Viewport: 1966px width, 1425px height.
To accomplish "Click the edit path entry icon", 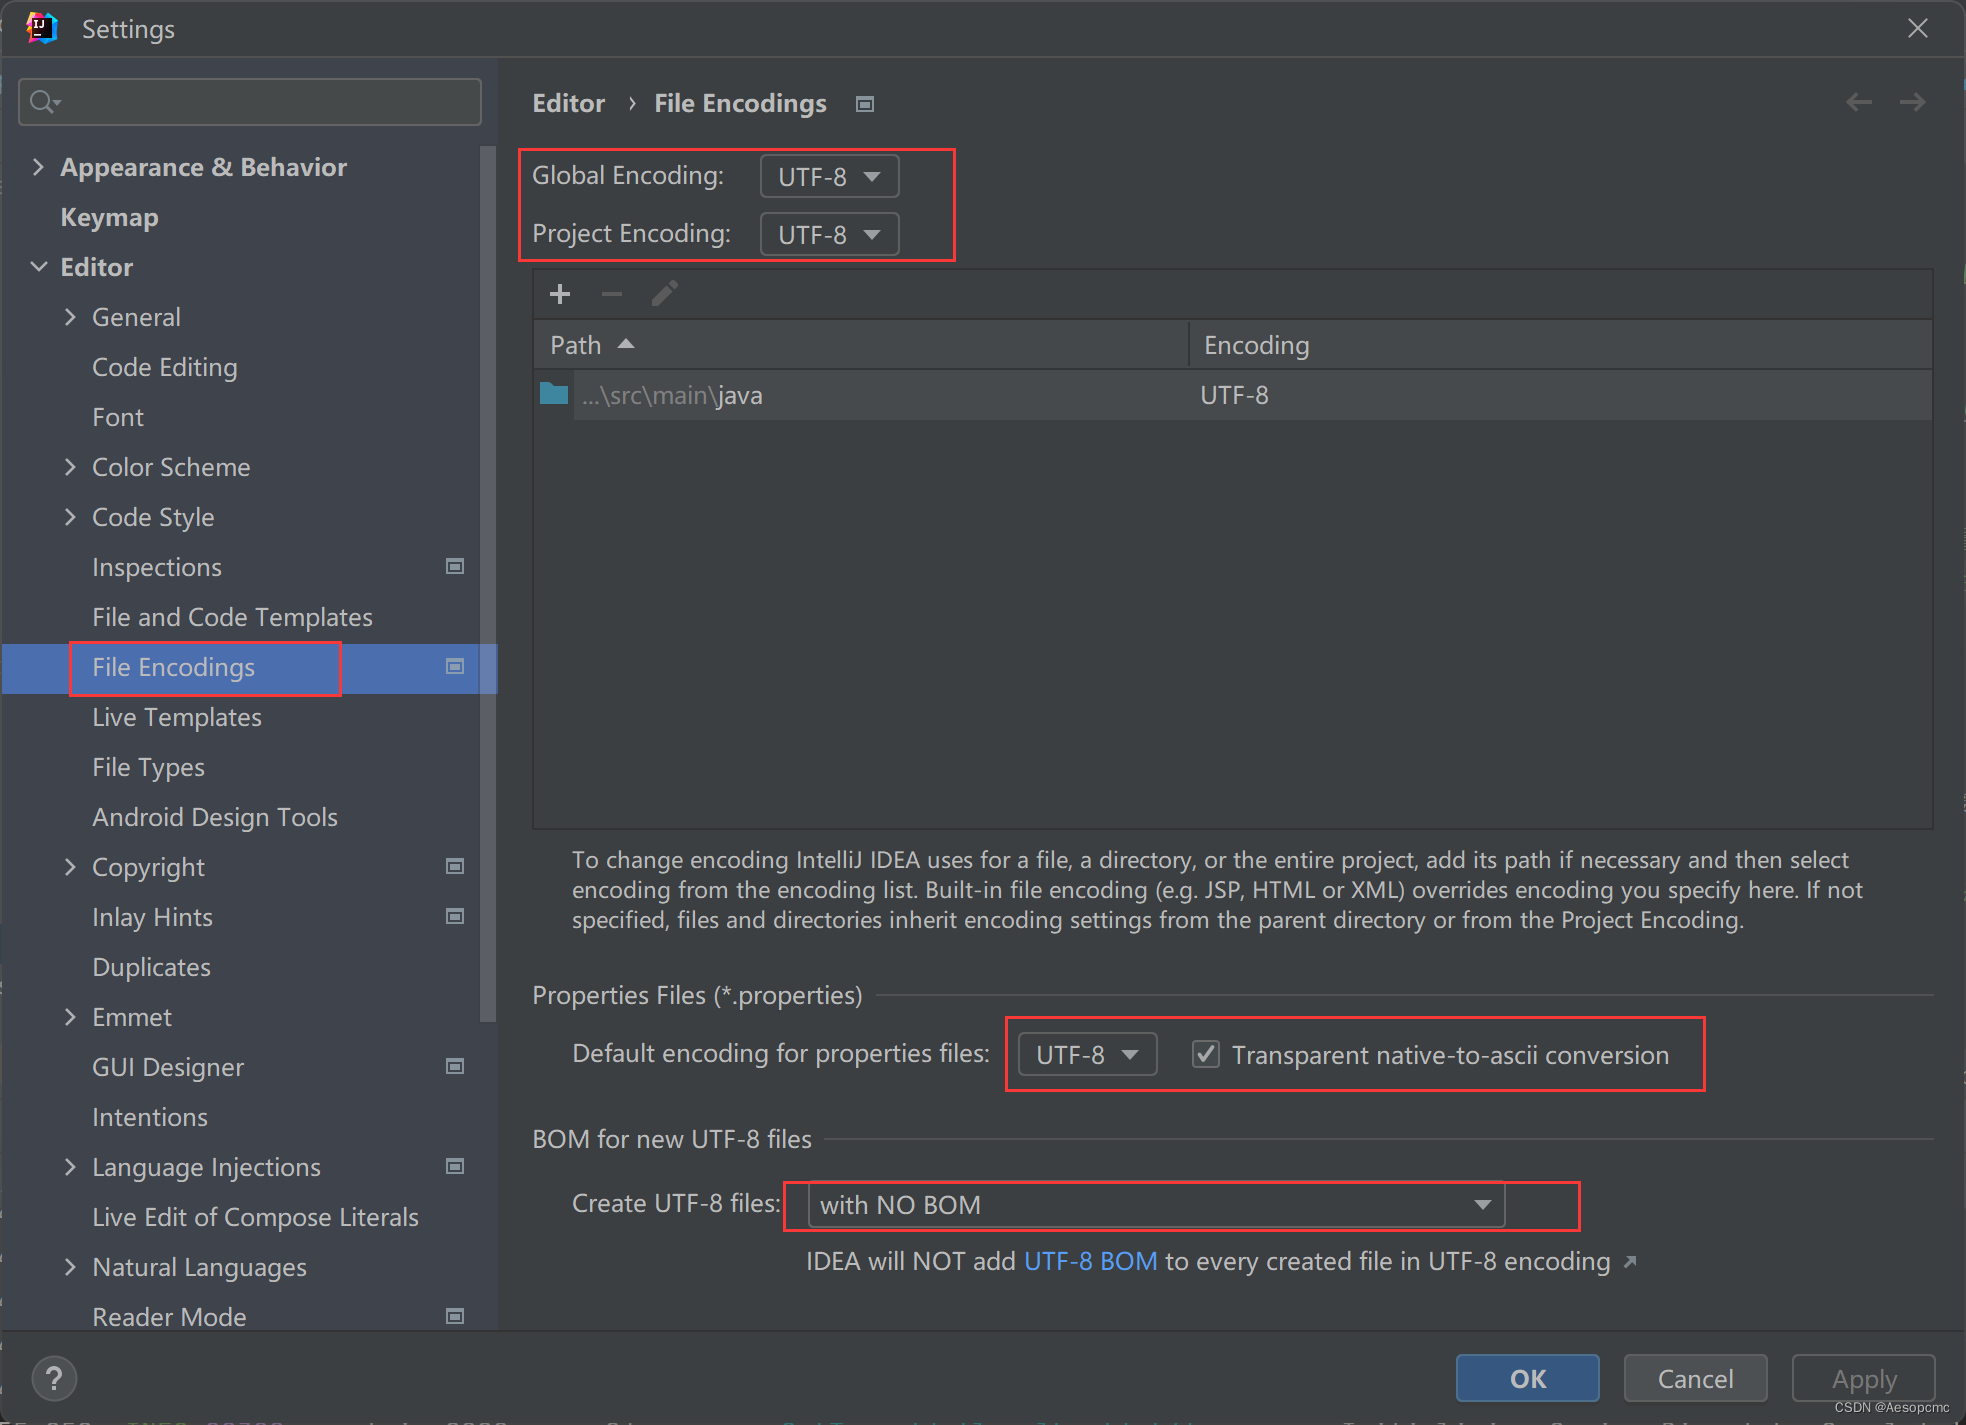I will 666,293.
